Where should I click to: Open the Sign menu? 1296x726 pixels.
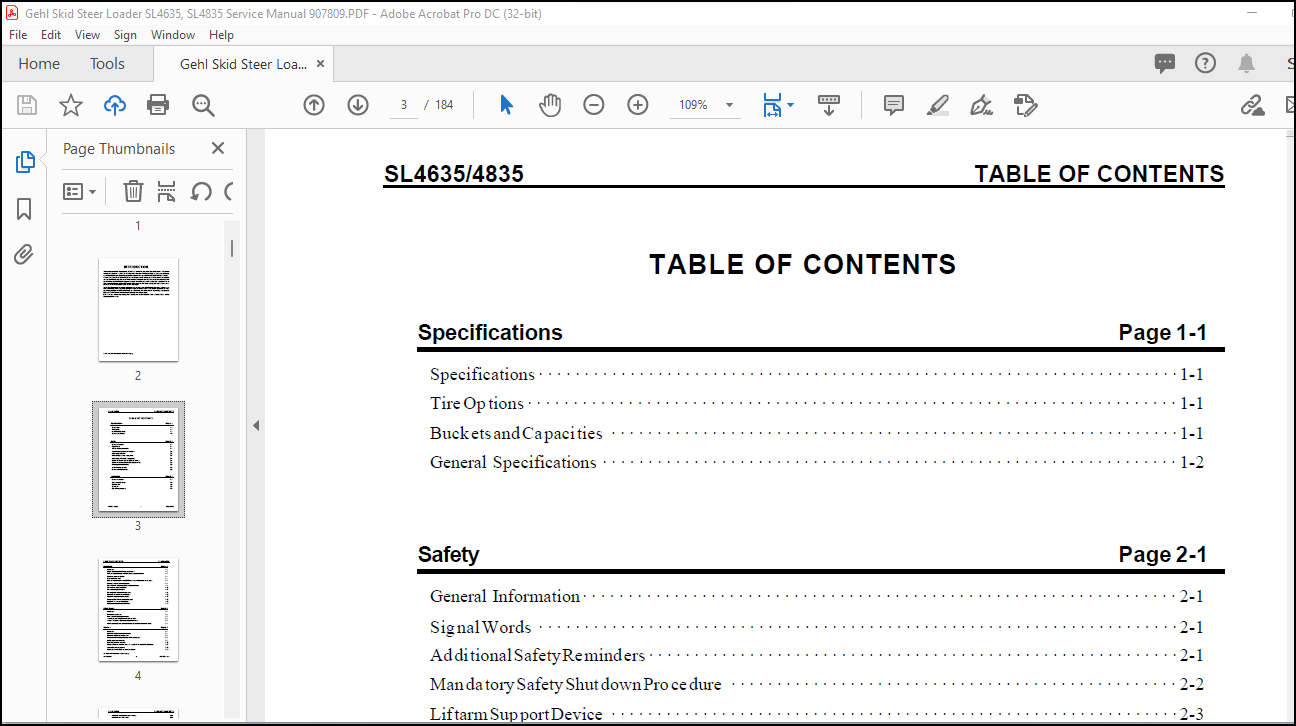(x=125, y=34)
